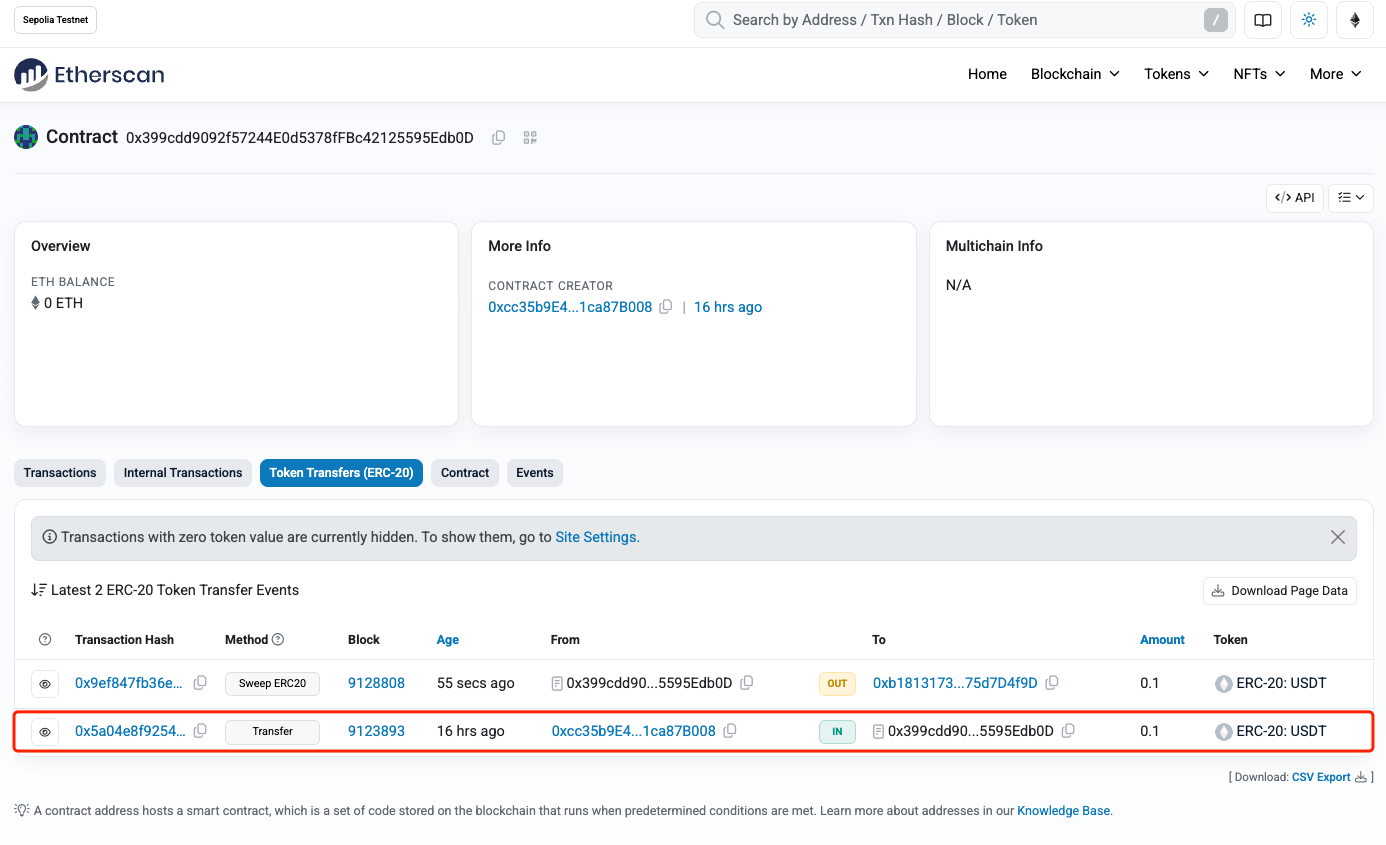This screenshot has width=1386, height=845.
Task: Click the Method column help icon
Action: (279, 640)
